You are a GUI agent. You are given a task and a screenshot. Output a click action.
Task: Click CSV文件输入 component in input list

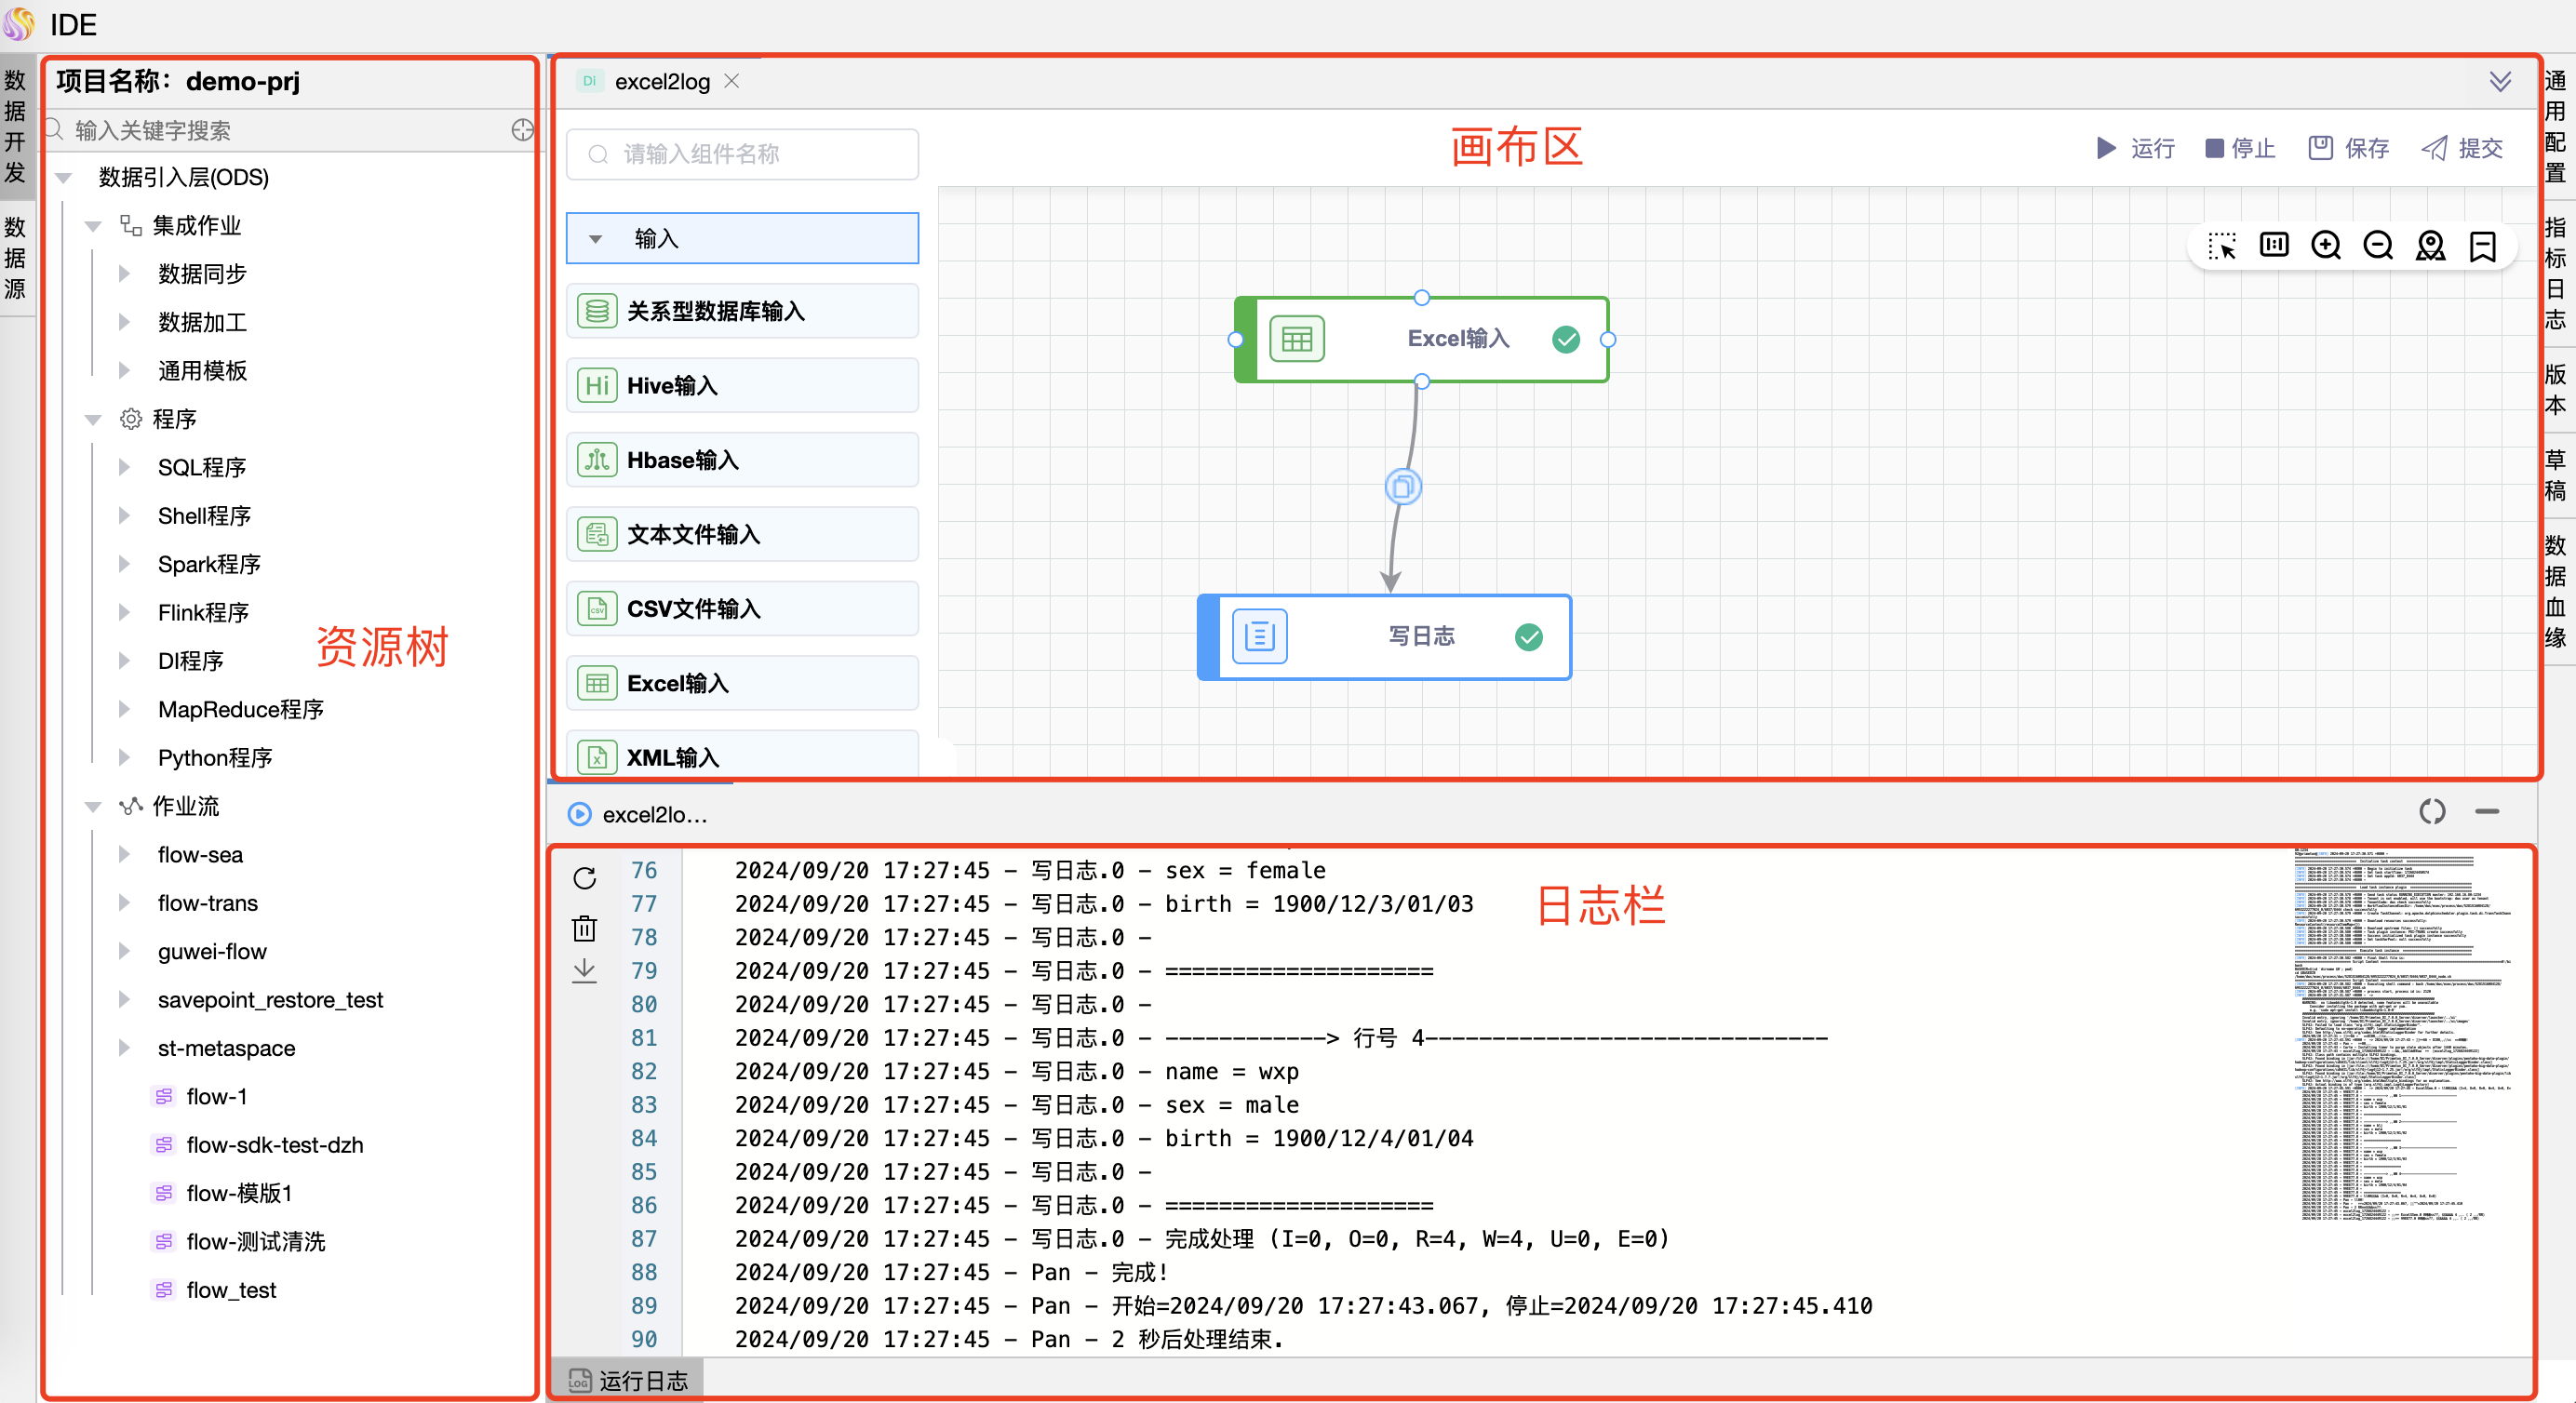pyautogui.click(x=741, y=610)
